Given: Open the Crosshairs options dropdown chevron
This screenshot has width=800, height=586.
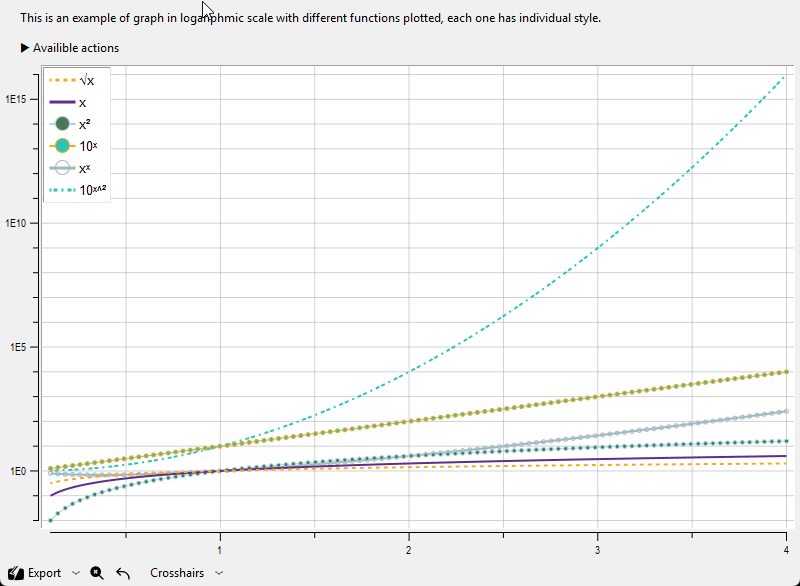Looking at the screenshot, I should [x=219, y=573].
